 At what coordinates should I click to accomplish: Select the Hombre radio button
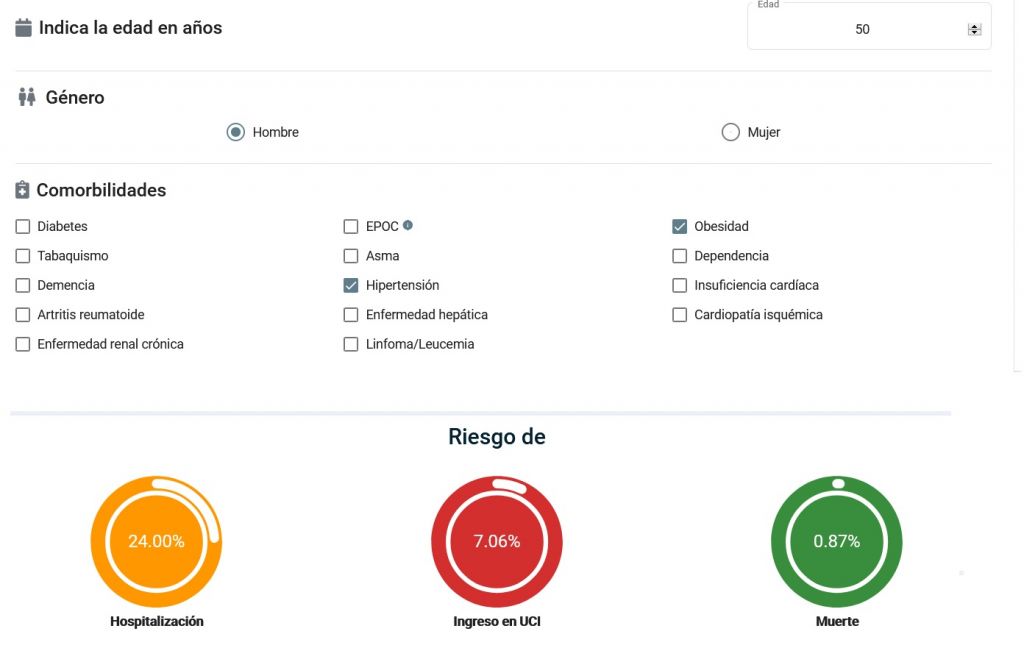(236, 132)
